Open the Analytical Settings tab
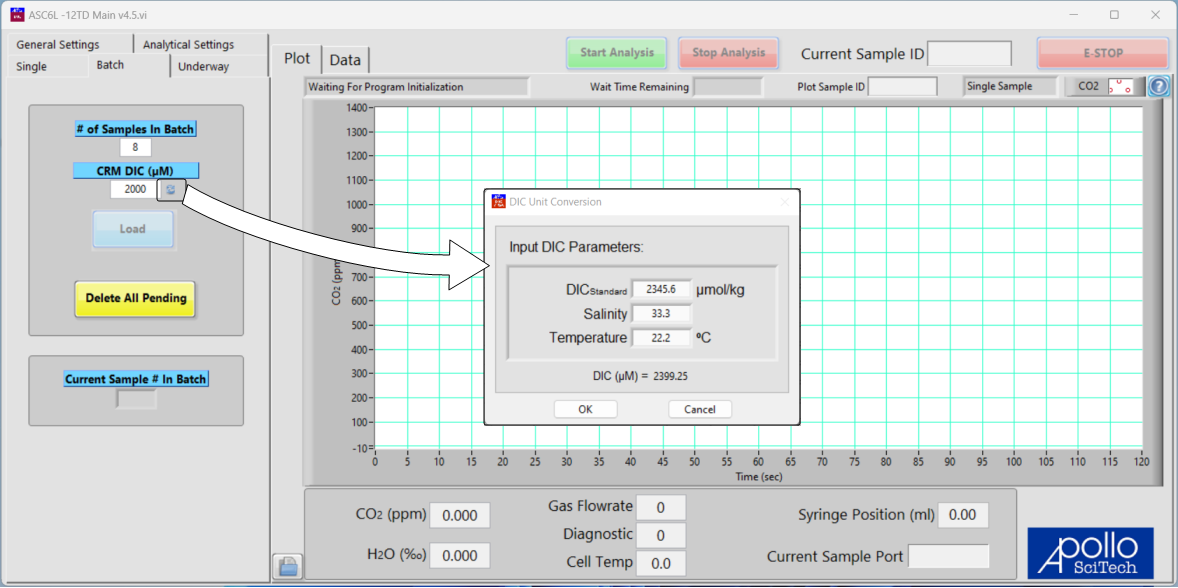1178x588 pixels. 188,44
